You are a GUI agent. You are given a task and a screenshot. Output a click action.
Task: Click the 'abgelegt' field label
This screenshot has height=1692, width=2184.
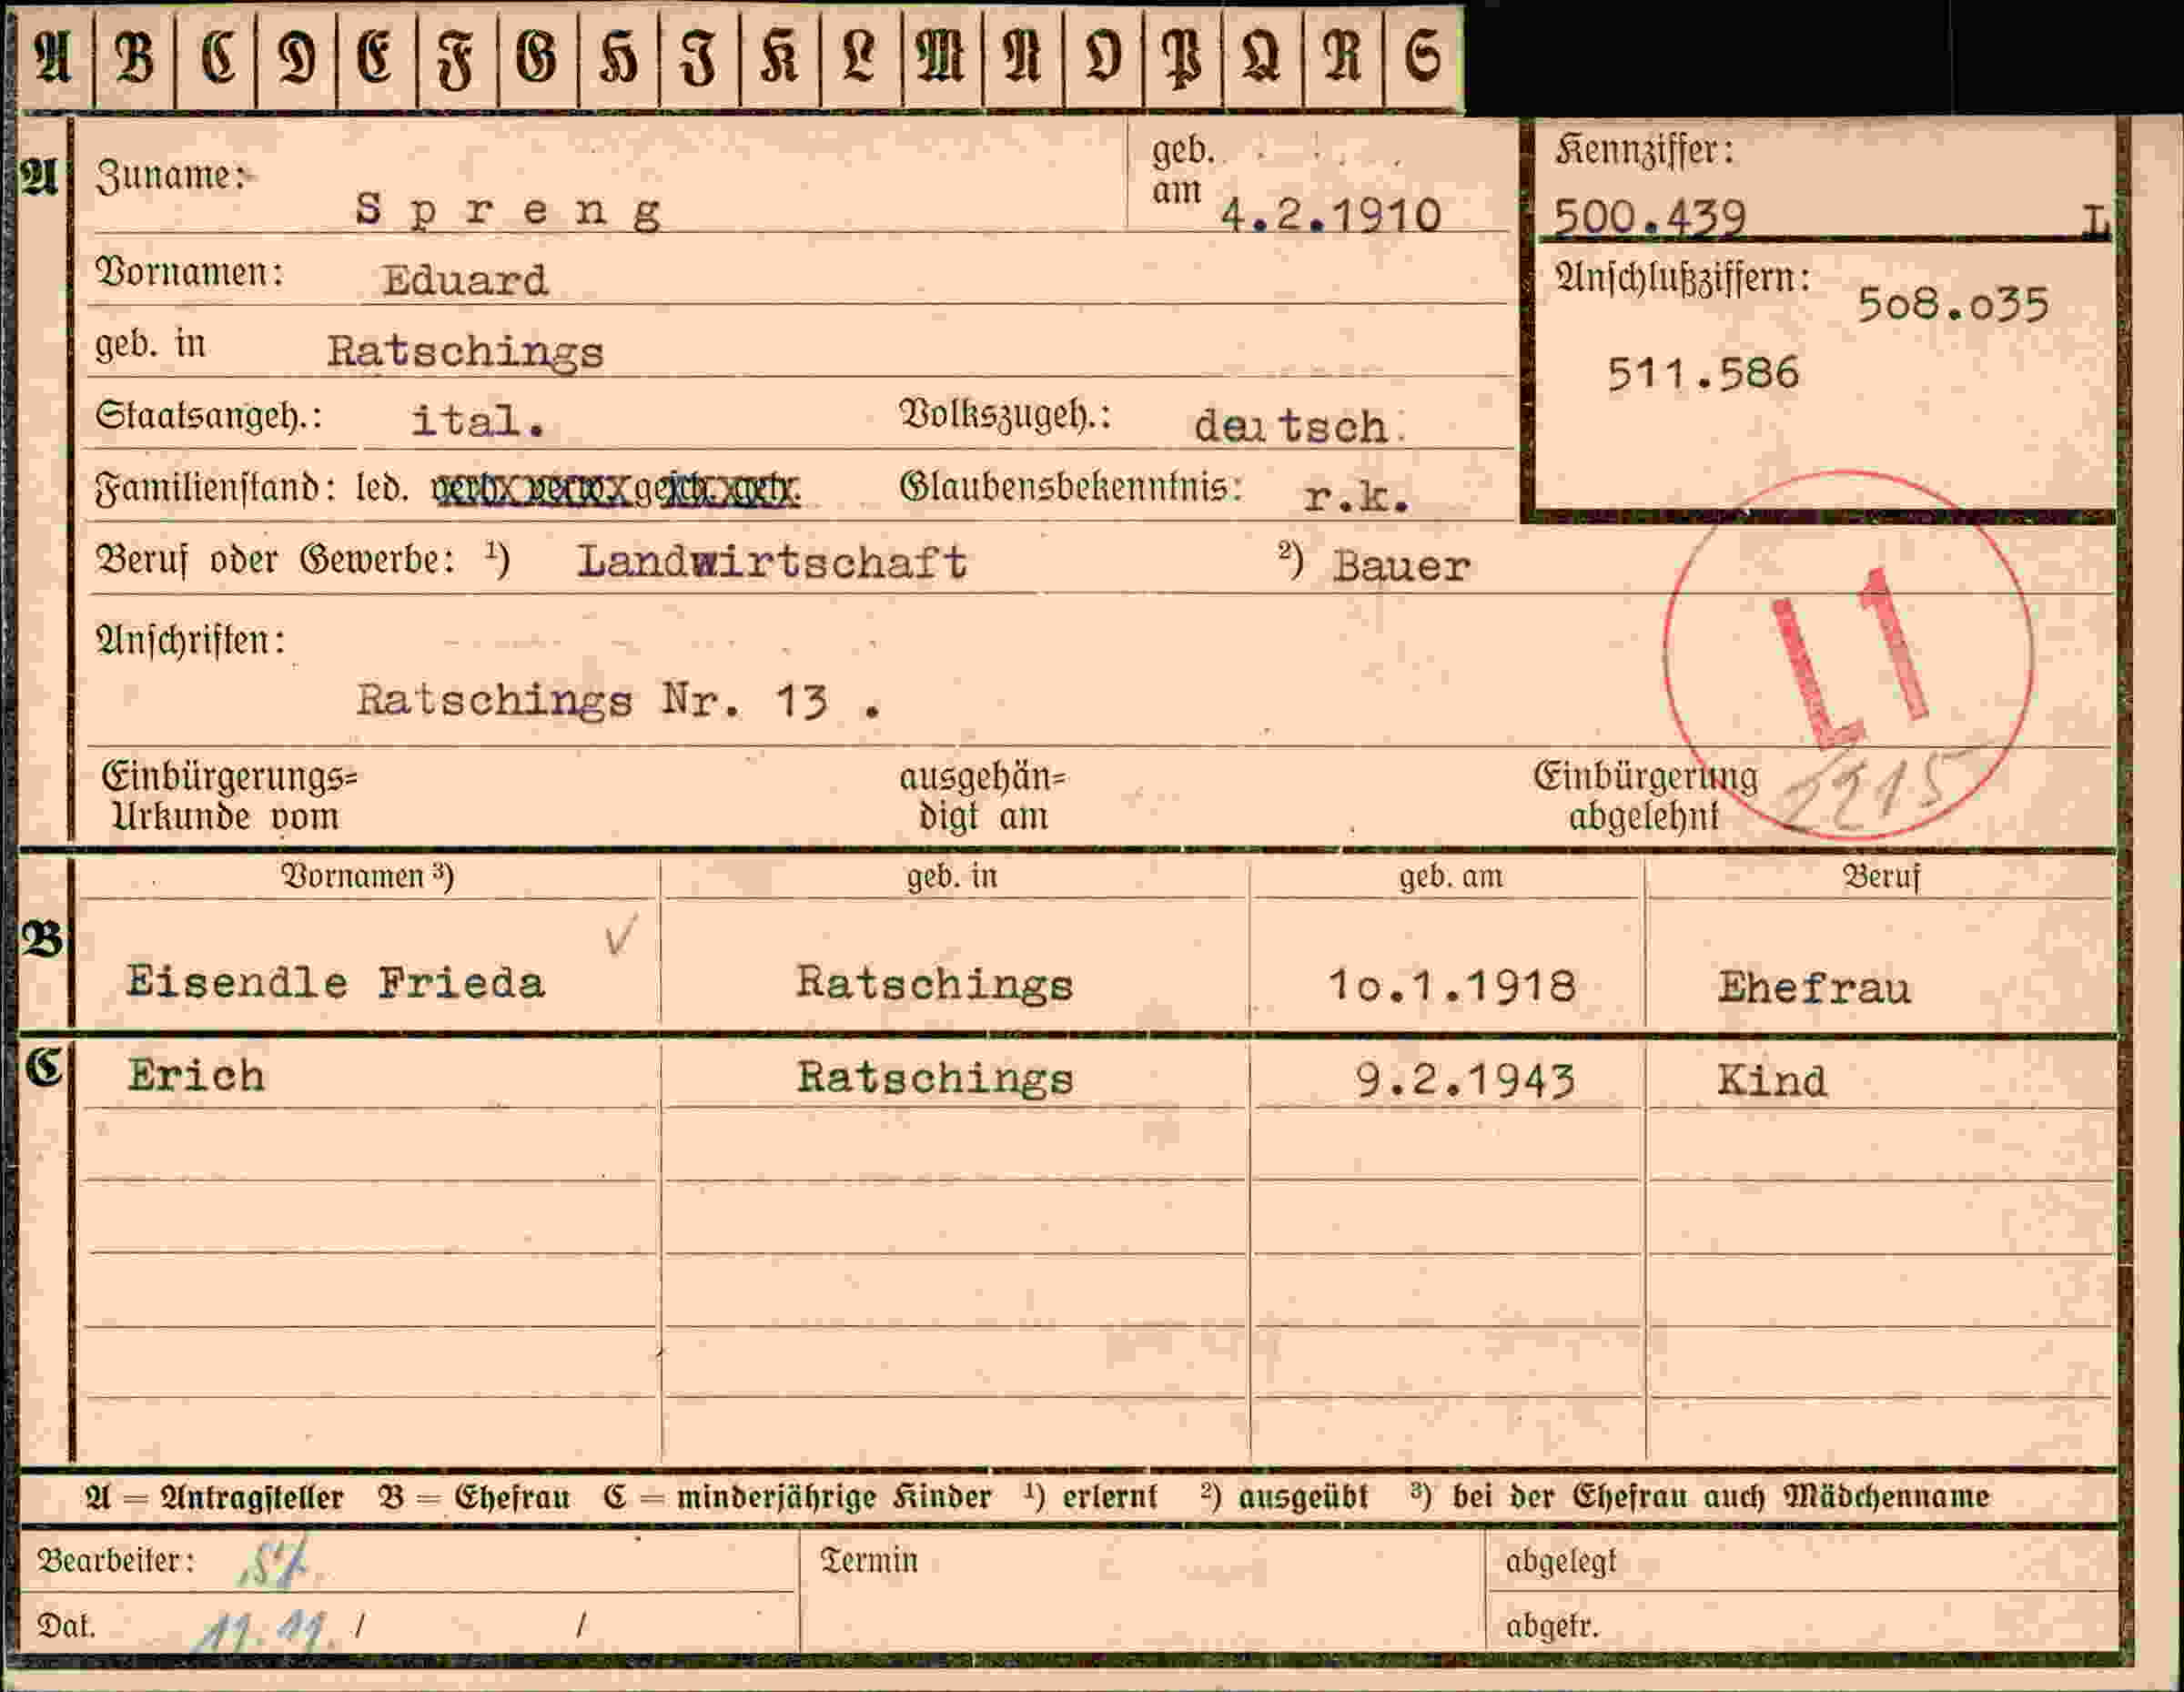(x=1560, y=1562)
